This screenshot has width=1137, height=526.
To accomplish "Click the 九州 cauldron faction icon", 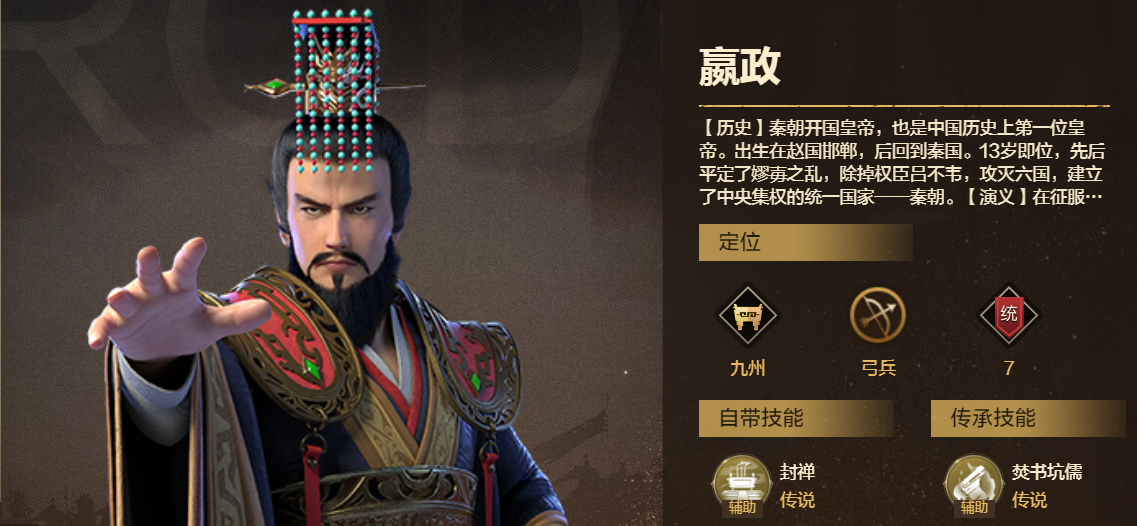I will pos(747,316).
